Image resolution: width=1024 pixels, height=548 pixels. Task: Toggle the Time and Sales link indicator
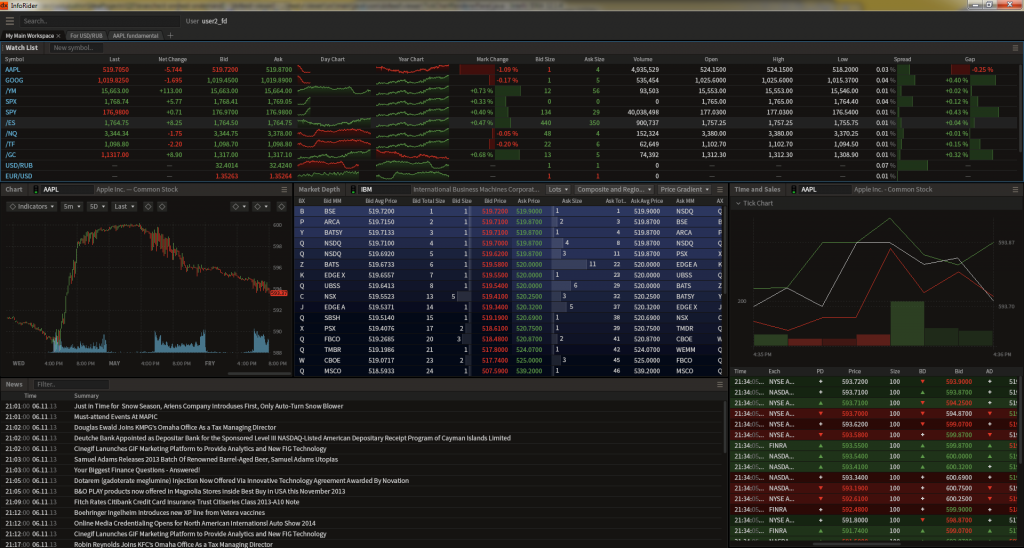(794, 188)
